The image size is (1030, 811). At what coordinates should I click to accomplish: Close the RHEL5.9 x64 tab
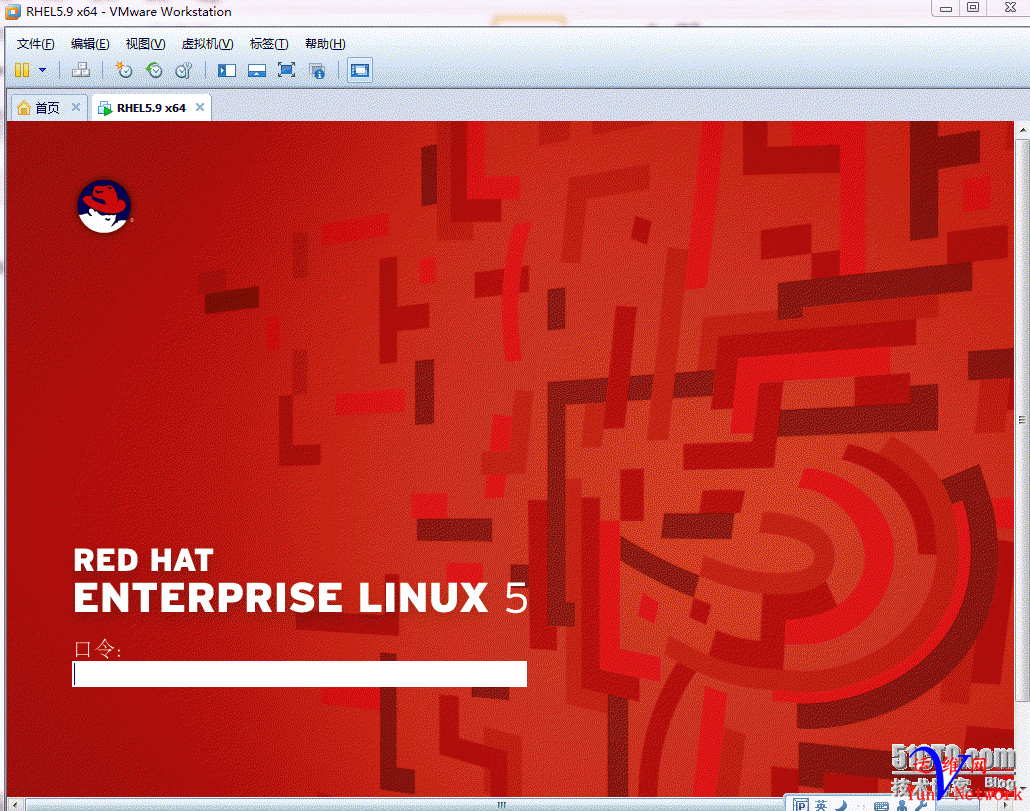click(x=200, y=107)
